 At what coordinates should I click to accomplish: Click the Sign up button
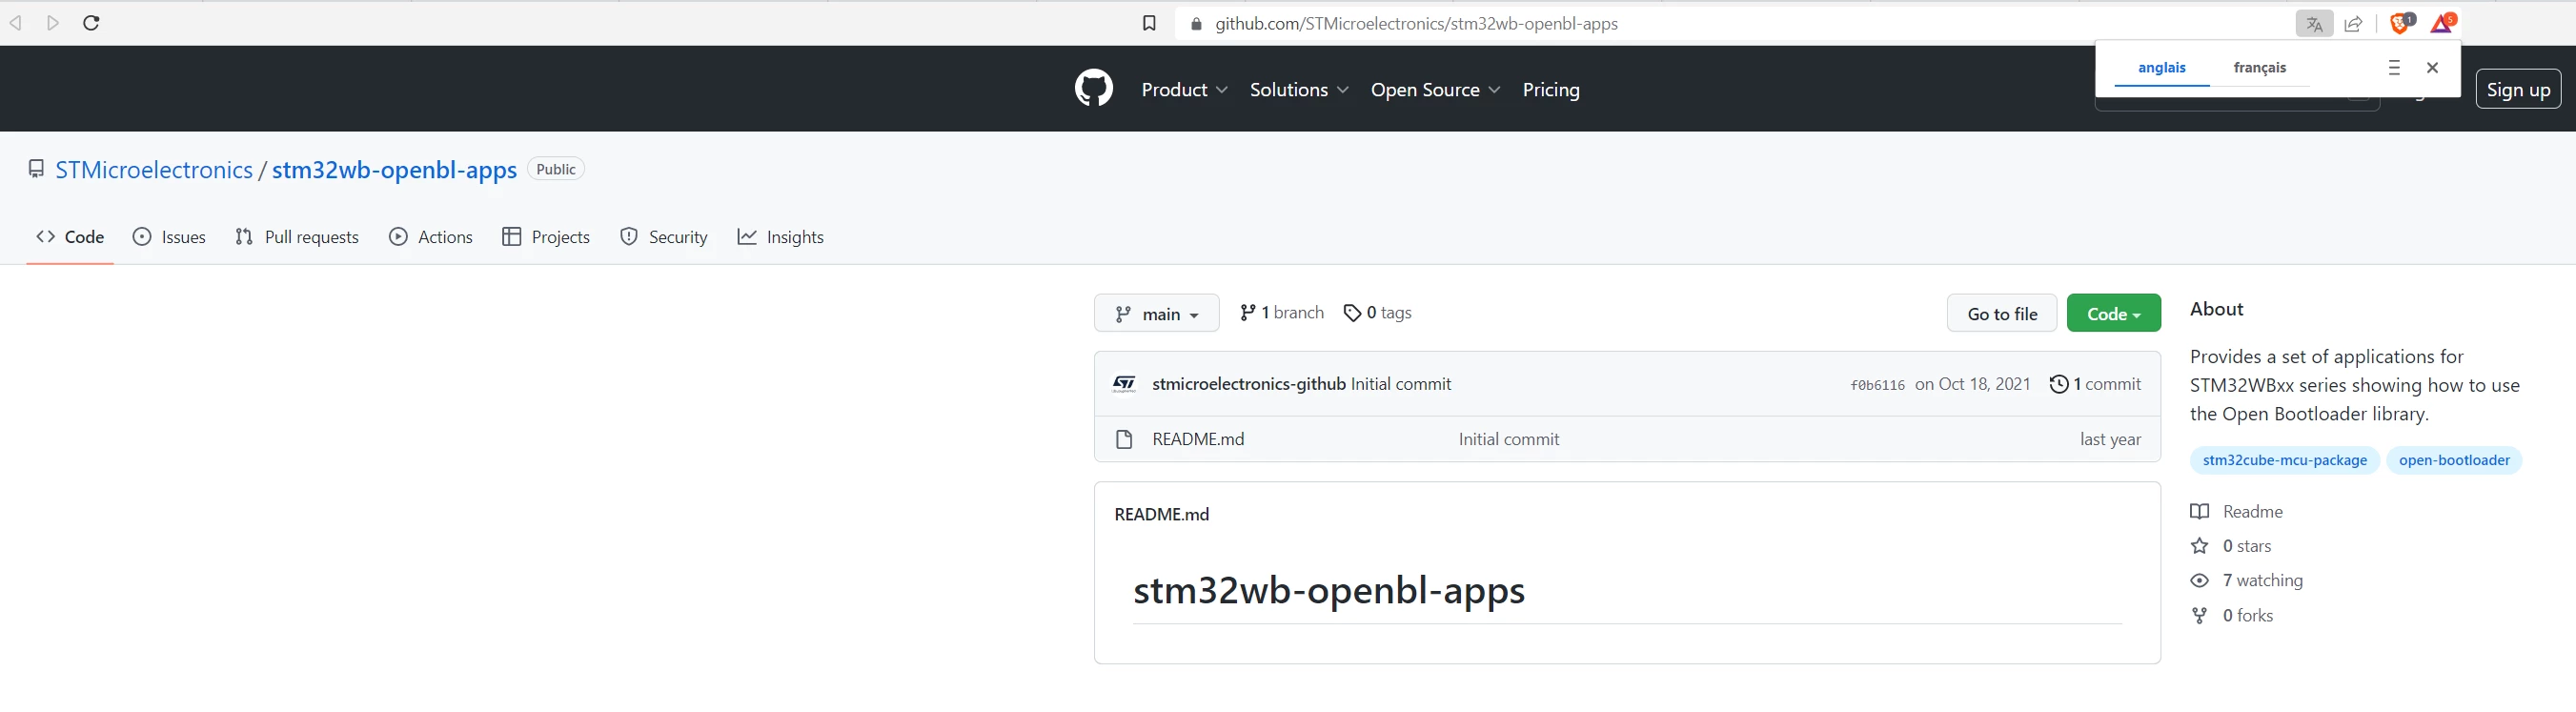[2518, 89]
